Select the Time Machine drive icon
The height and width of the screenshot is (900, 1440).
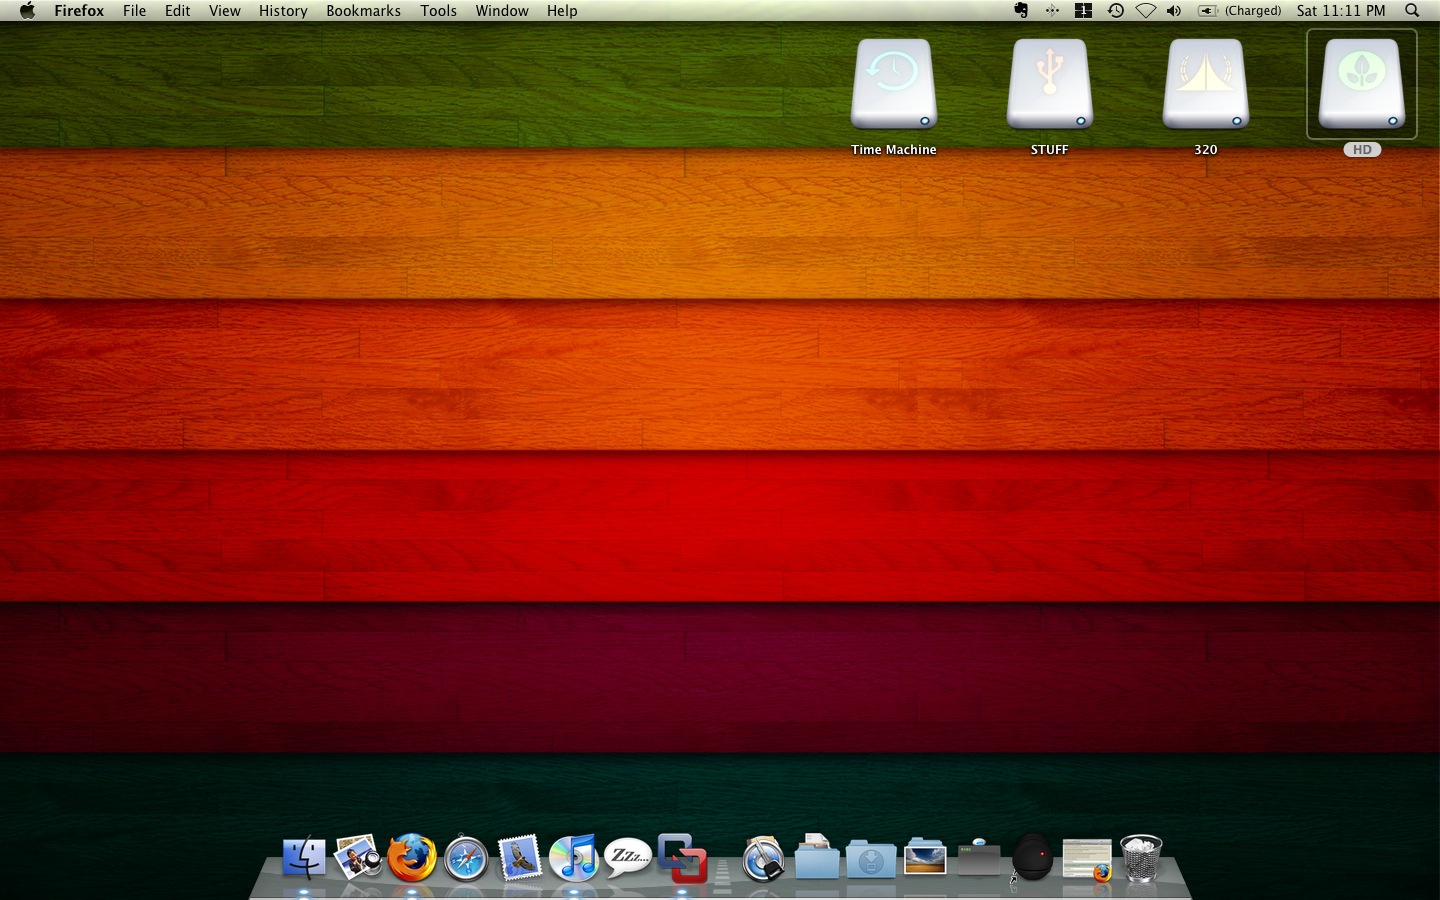(893, 86)
